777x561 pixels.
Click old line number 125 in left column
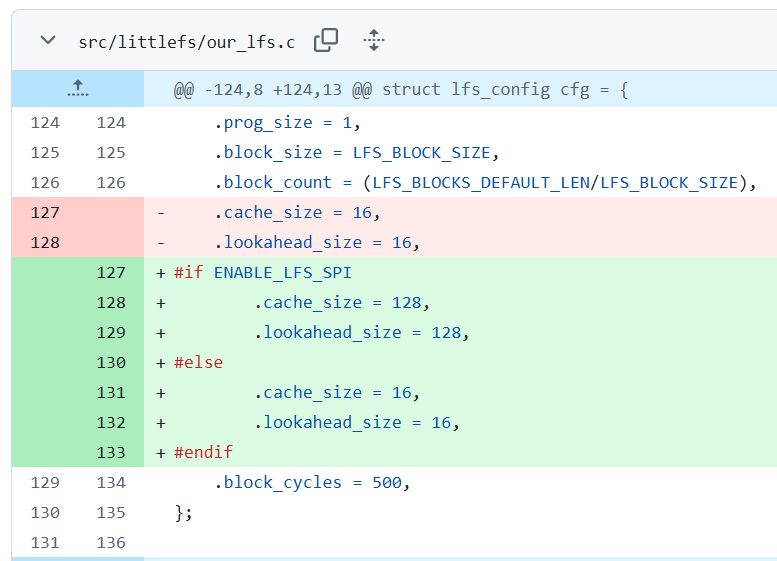click(45, 153)
